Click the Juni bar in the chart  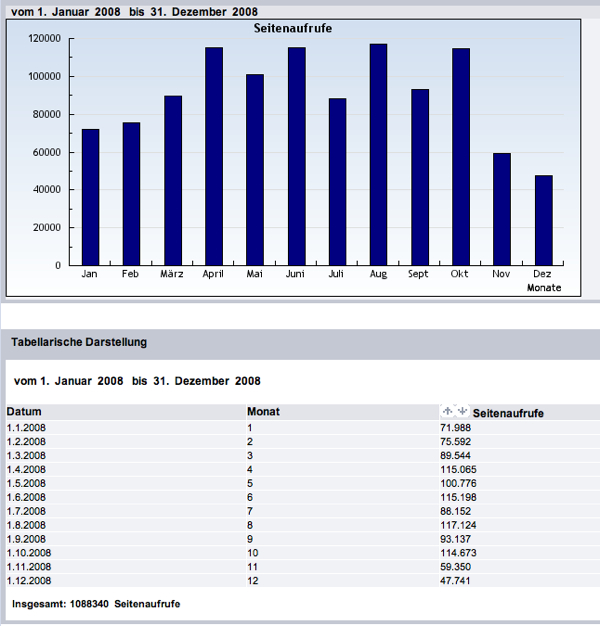[297, 156]
